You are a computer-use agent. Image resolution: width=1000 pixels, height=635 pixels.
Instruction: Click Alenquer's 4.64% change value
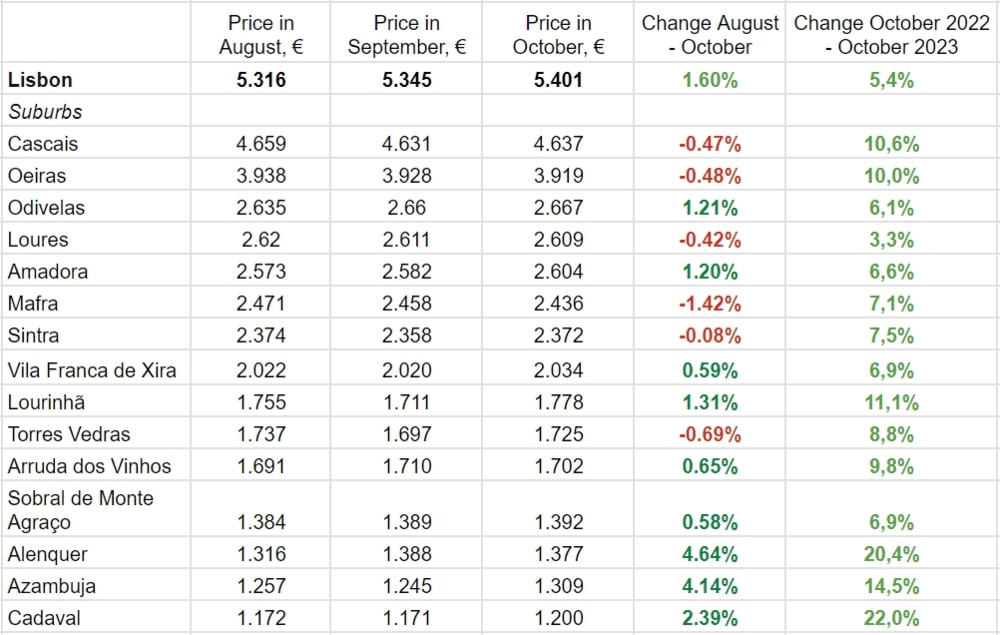[x=710, y=554]
